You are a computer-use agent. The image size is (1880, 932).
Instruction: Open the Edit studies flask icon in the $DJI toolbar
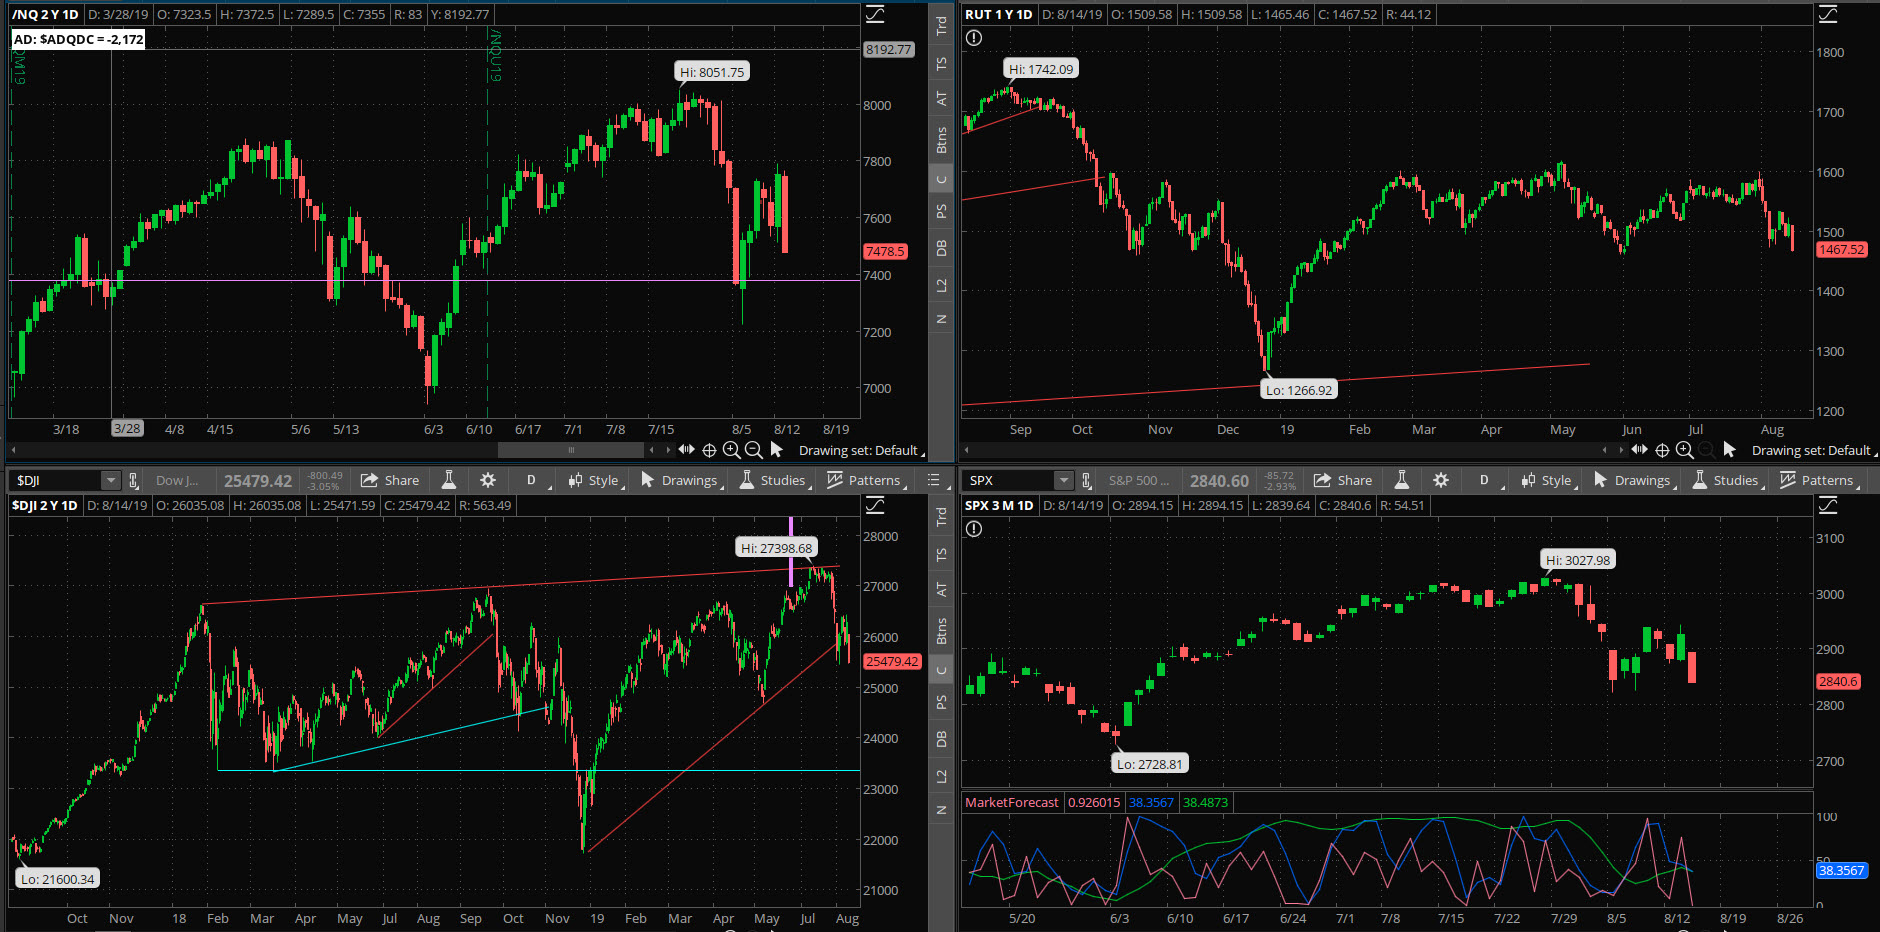449,480
